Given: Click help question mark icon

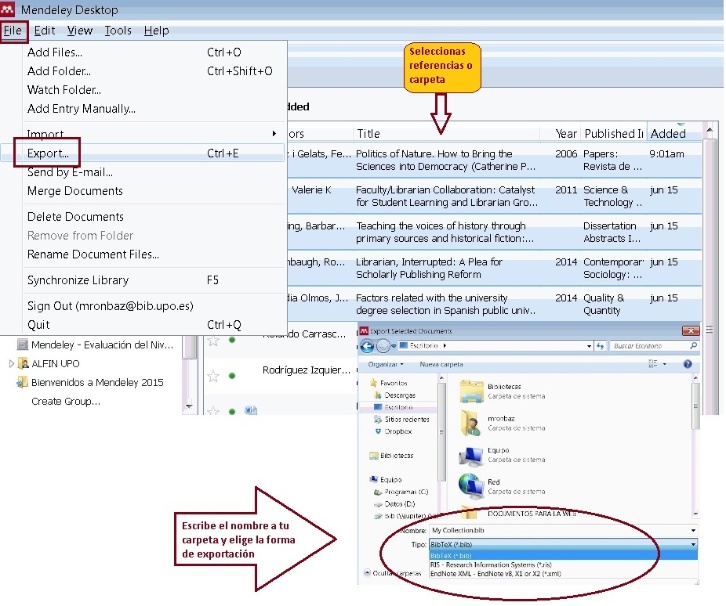Looking at the screenshot, I should [688, 364].
